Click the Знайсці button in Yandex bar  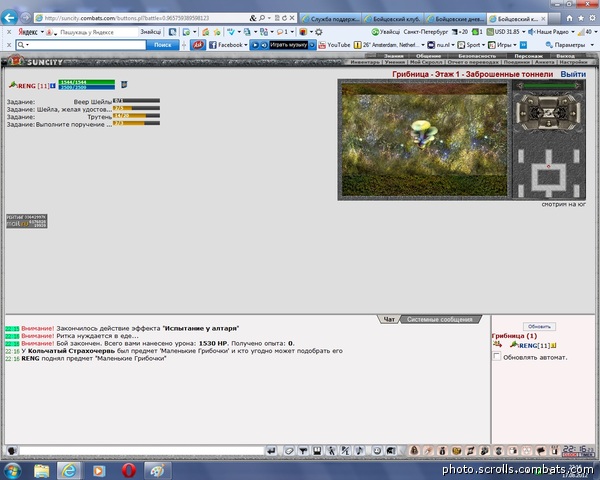150,32
